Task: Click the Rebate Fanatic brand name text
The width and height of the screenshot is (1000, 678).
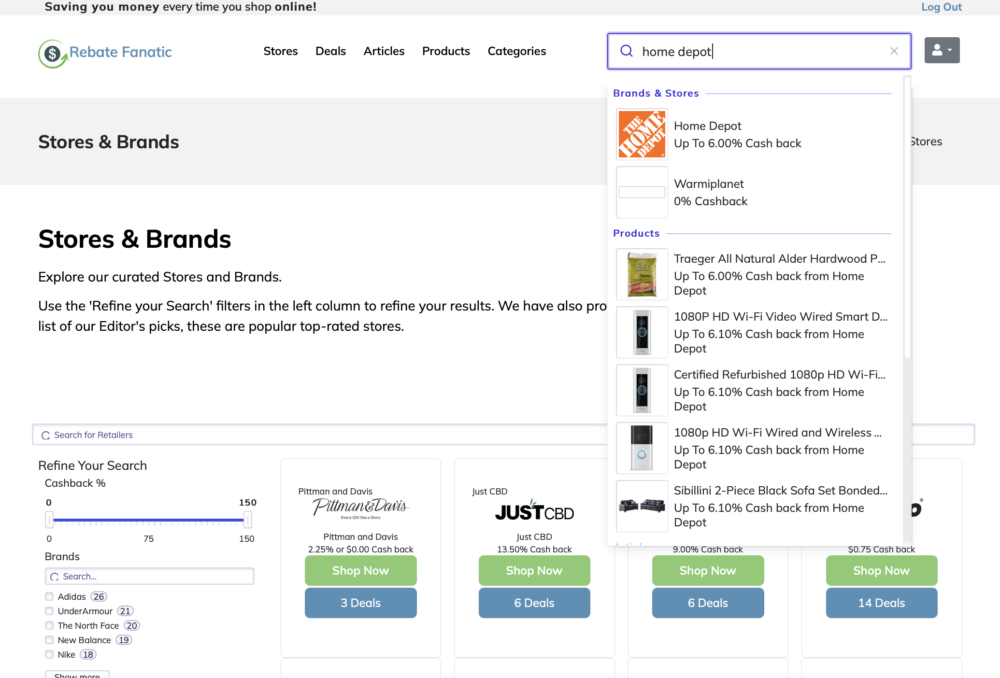Action: click(x=121, y=52)
